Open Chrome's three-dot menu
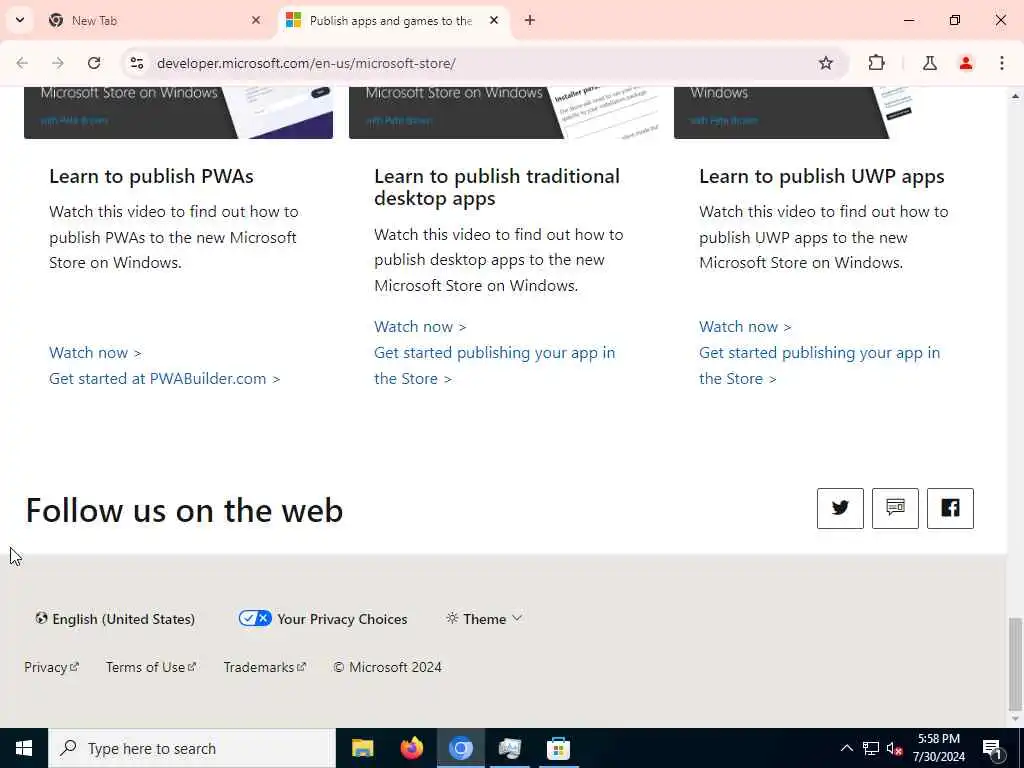The height and width of the screenshot is (768, 1024). click(x=1002, y=63)
